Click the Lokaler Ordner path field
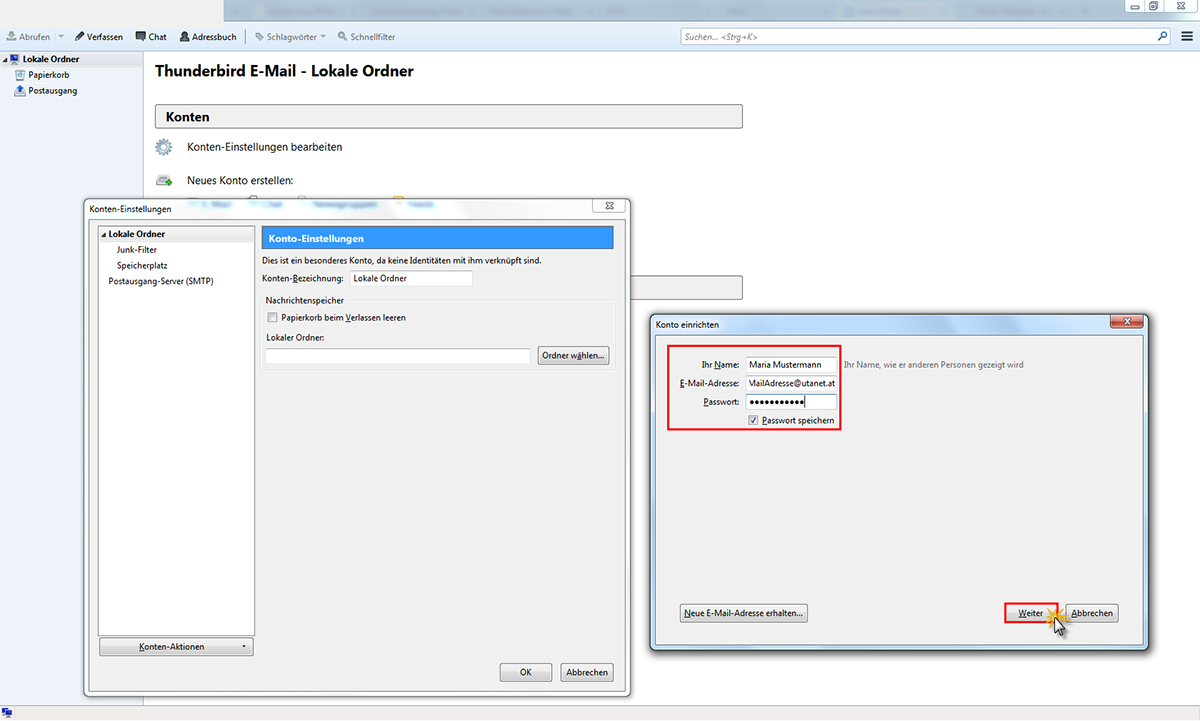 [398, 356]
